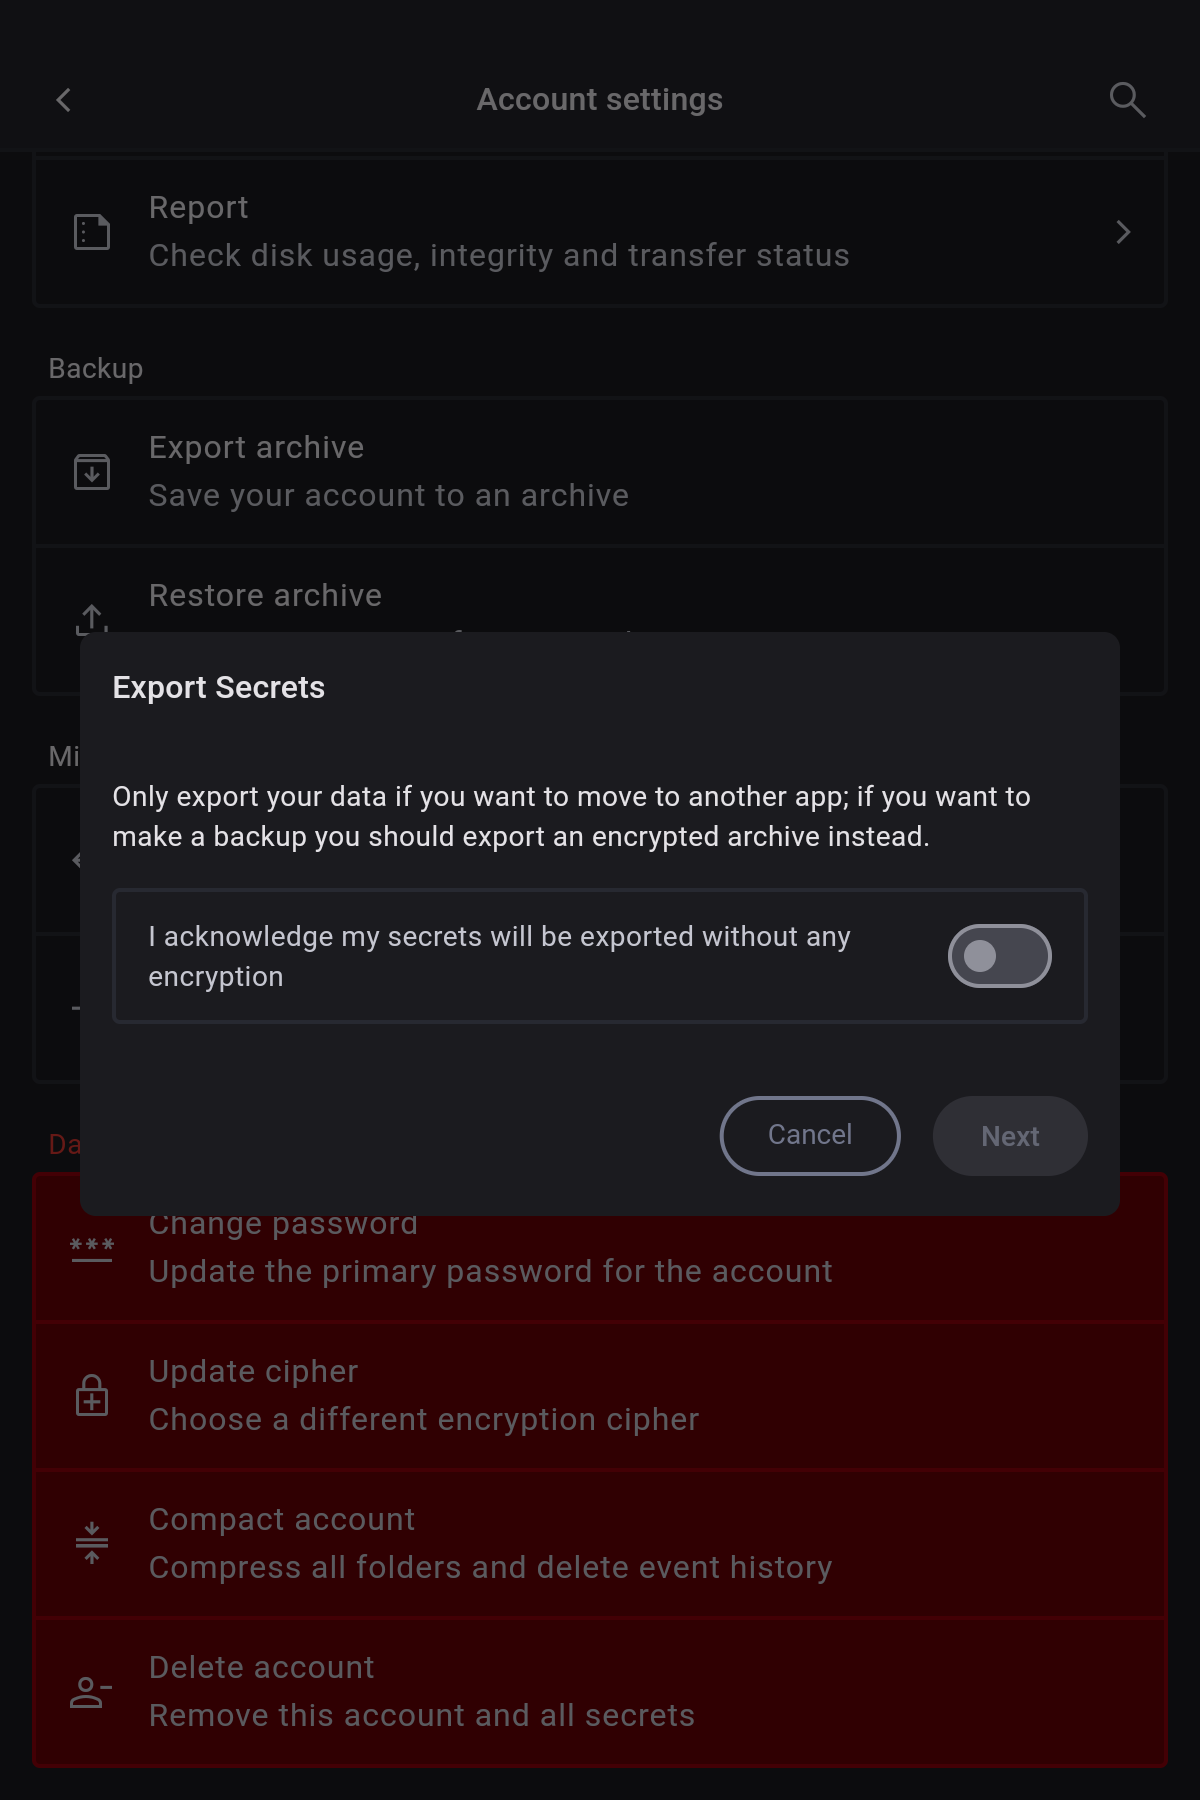Click the Compact account compress icon
This screenshot has width=1200, height=1800.
pos(92,1543)
